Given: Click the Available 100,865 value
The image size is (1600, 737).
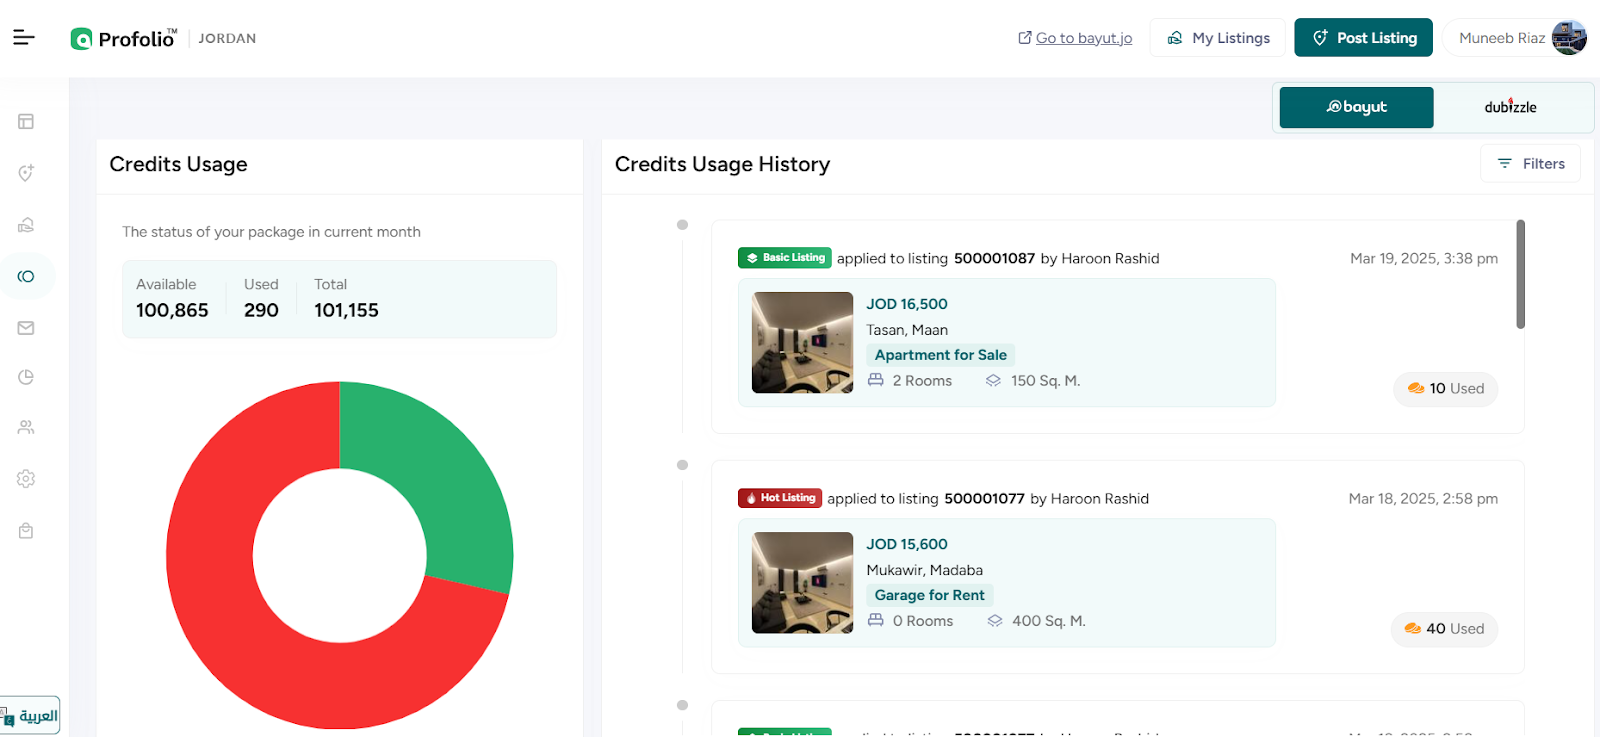Looking at the screenshot, I should coord(172,310).
